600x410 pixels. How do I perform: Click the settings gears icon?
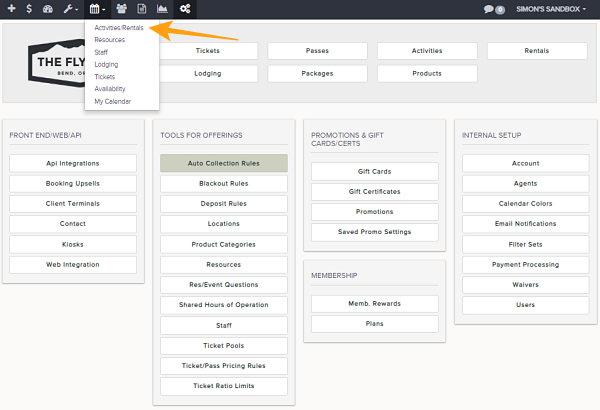[x=186, y=9]
